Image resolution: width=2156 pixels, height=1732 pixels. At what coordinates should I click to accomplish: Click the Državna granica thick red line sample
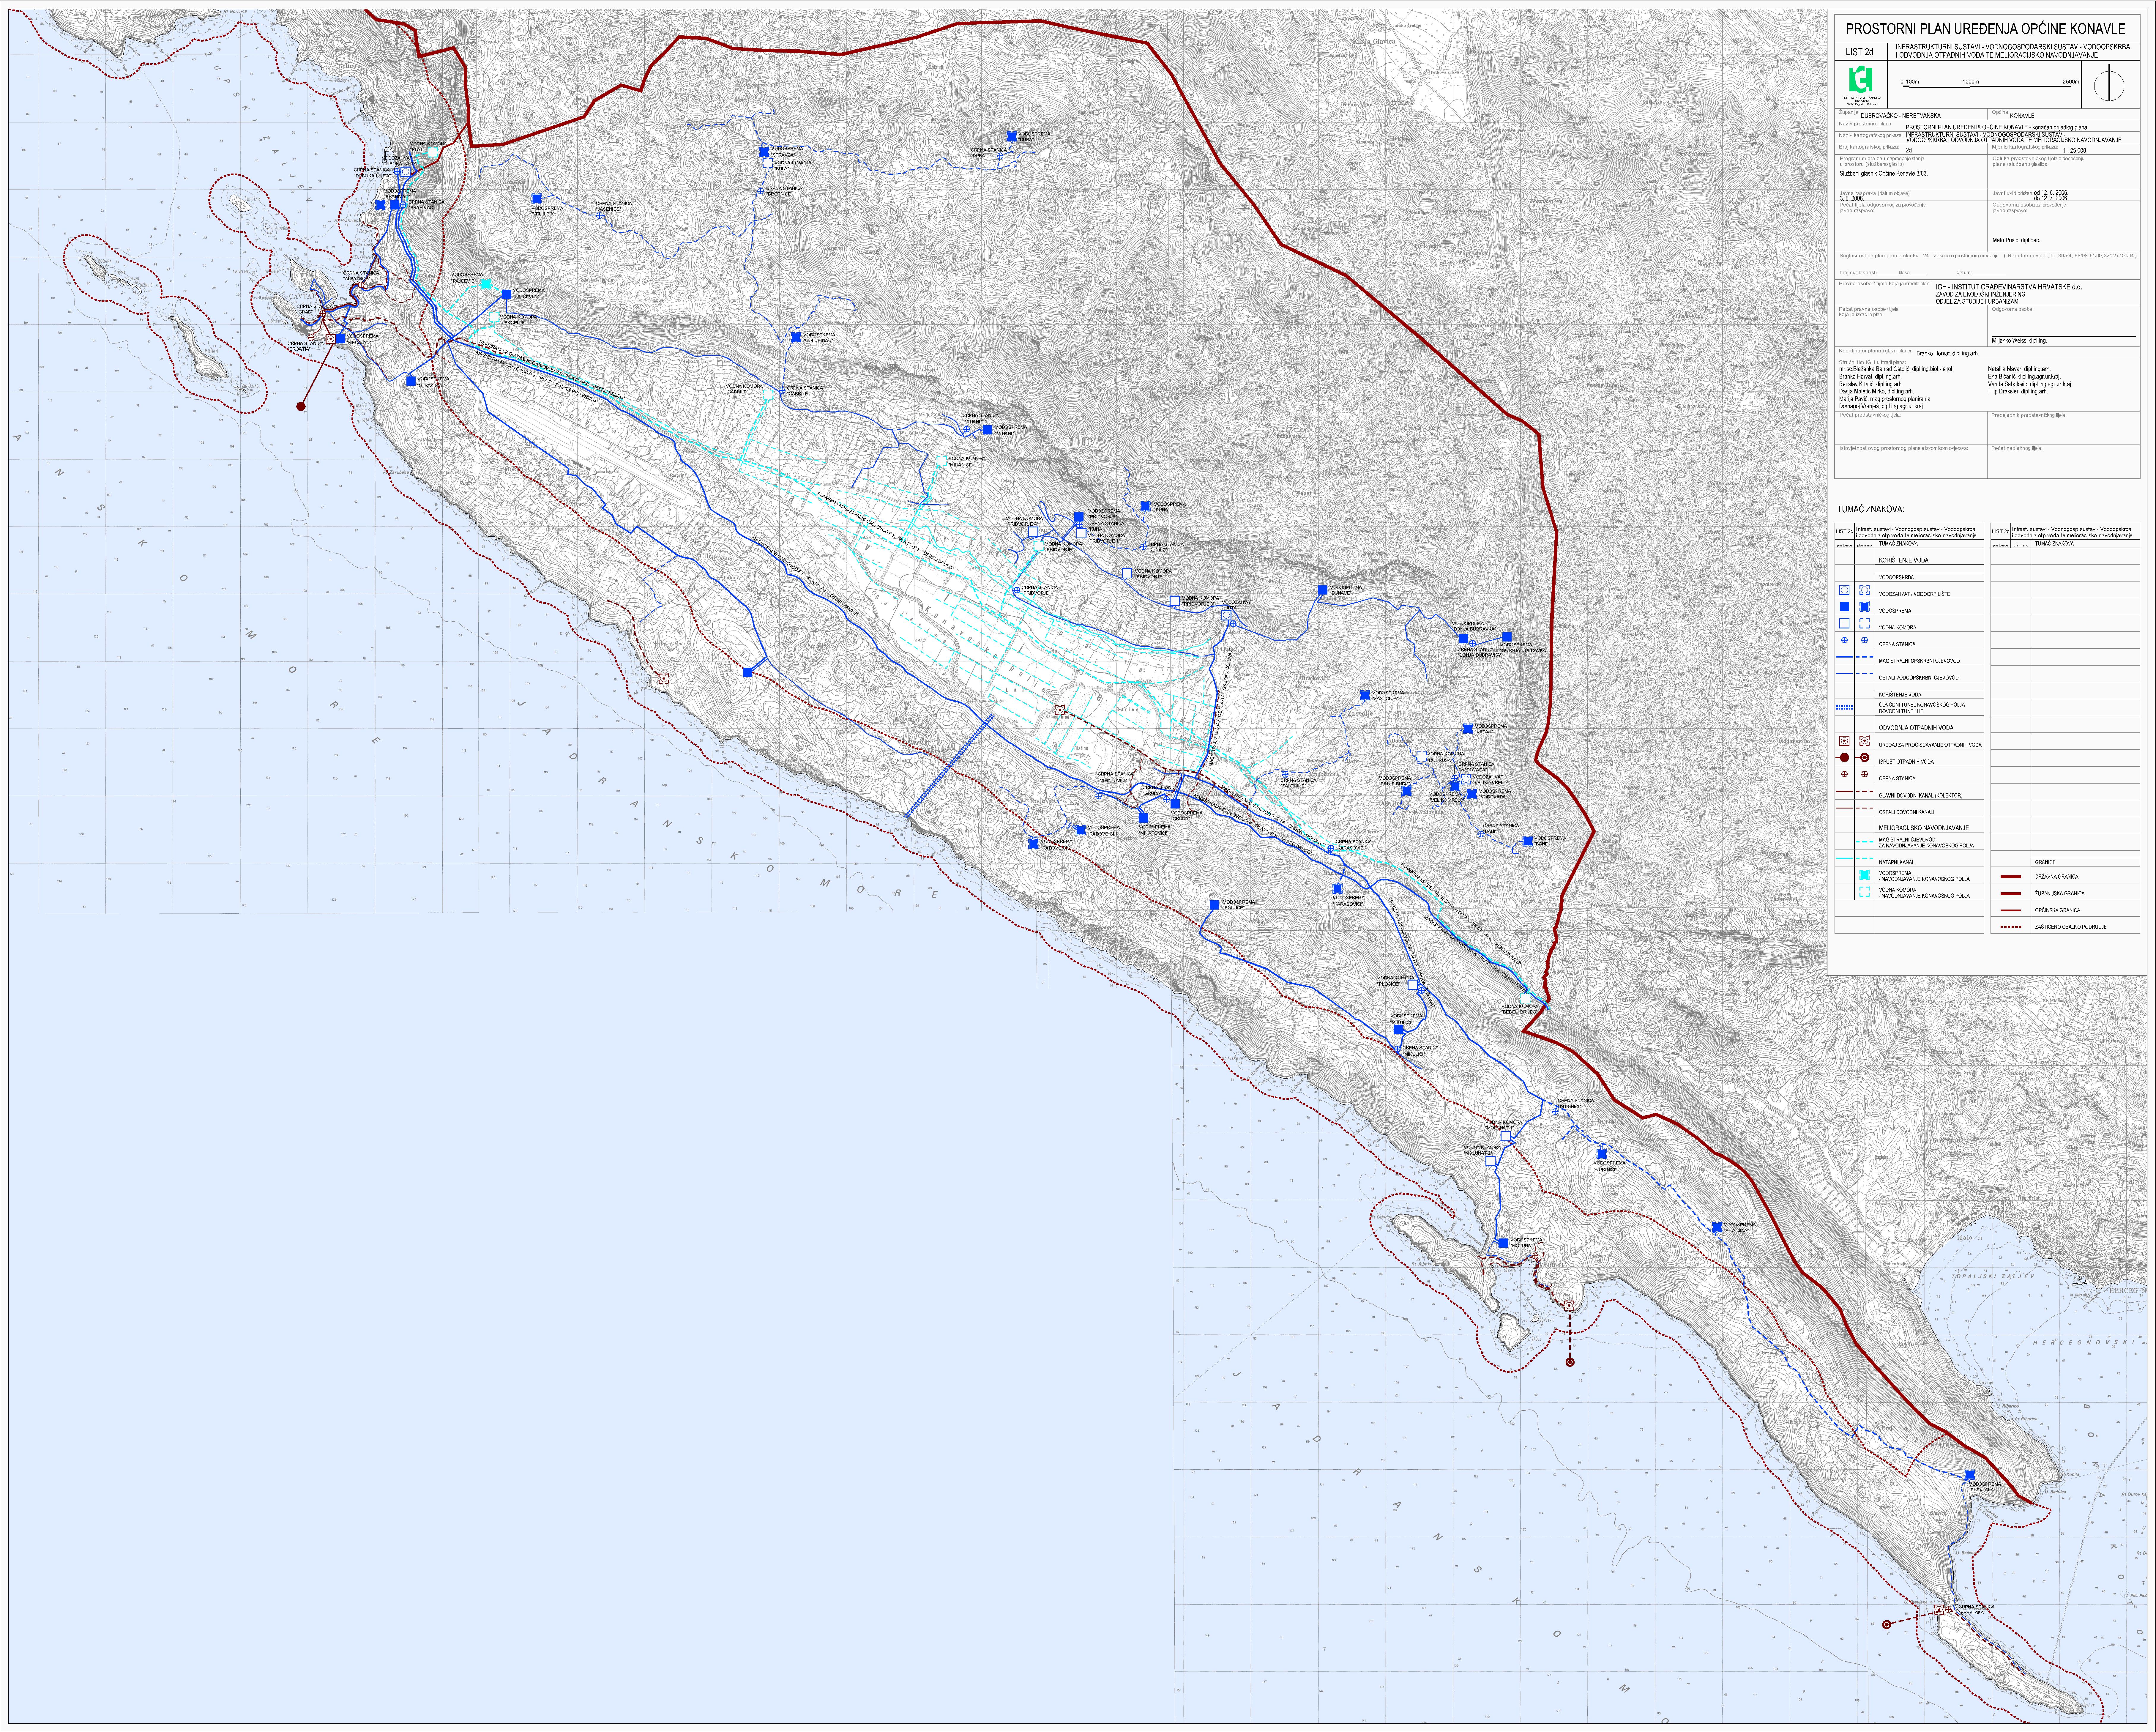2011,877
